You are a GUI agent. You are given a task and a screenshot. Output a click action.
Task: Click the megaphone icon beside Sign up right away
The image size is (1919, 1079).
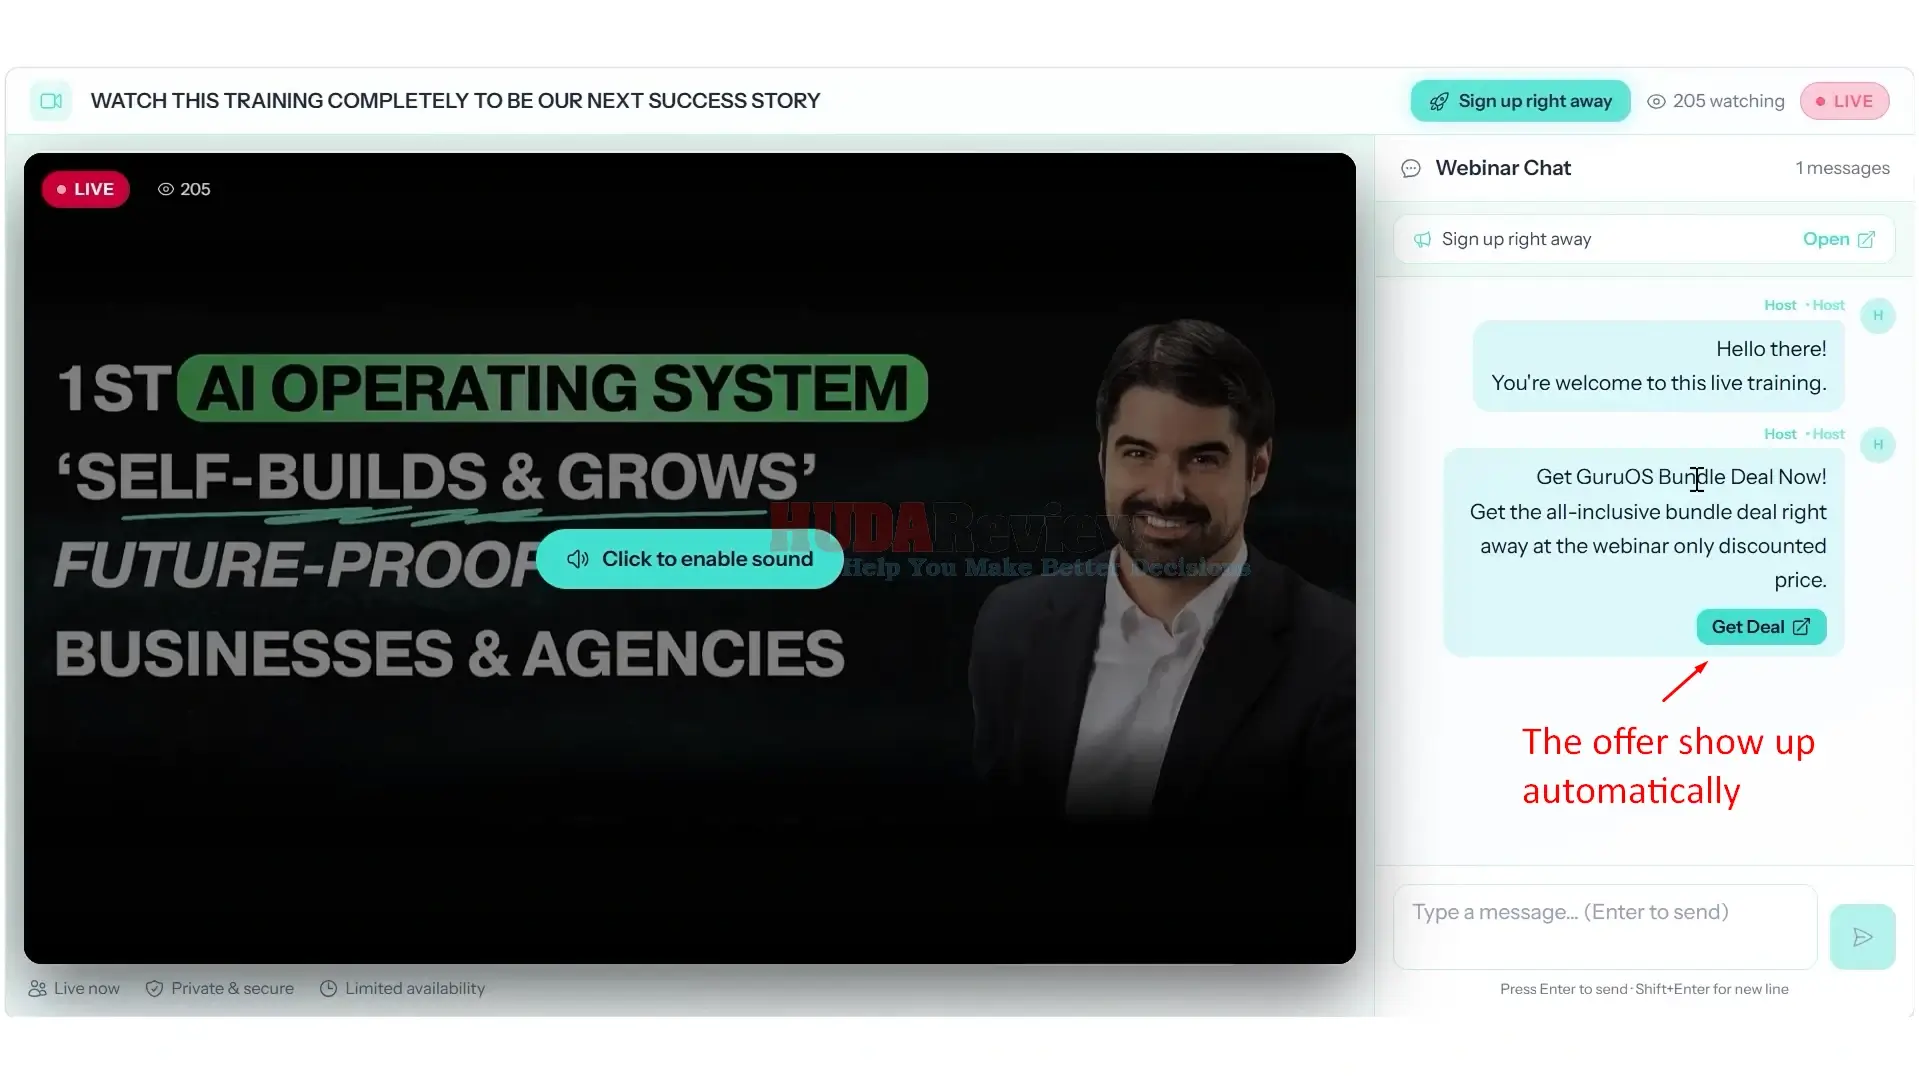coord(1422,240)
